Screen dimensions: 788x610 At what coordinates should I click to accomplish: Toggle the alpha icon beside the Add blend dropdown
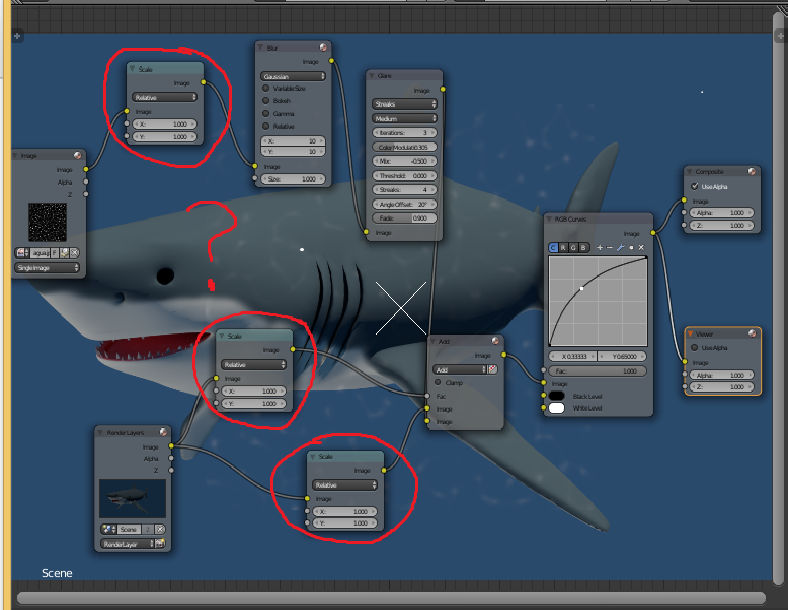[x=492, y=370]
